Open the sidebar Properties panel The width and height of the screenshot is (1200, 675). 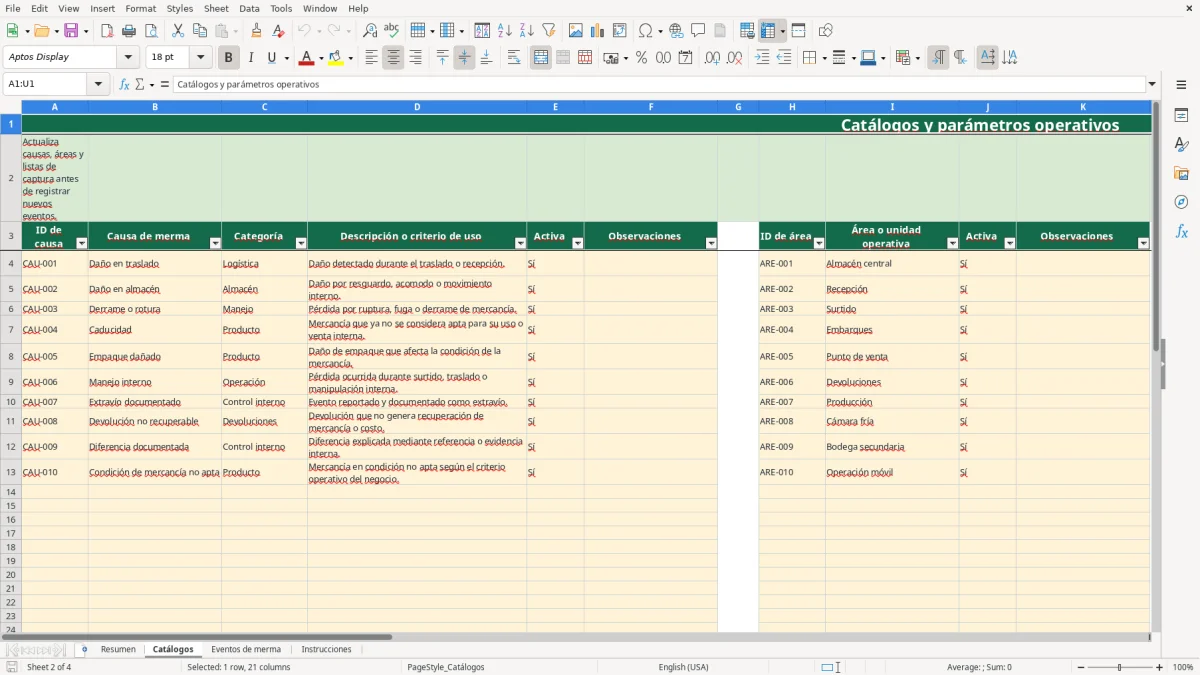tap(1181, 116)
